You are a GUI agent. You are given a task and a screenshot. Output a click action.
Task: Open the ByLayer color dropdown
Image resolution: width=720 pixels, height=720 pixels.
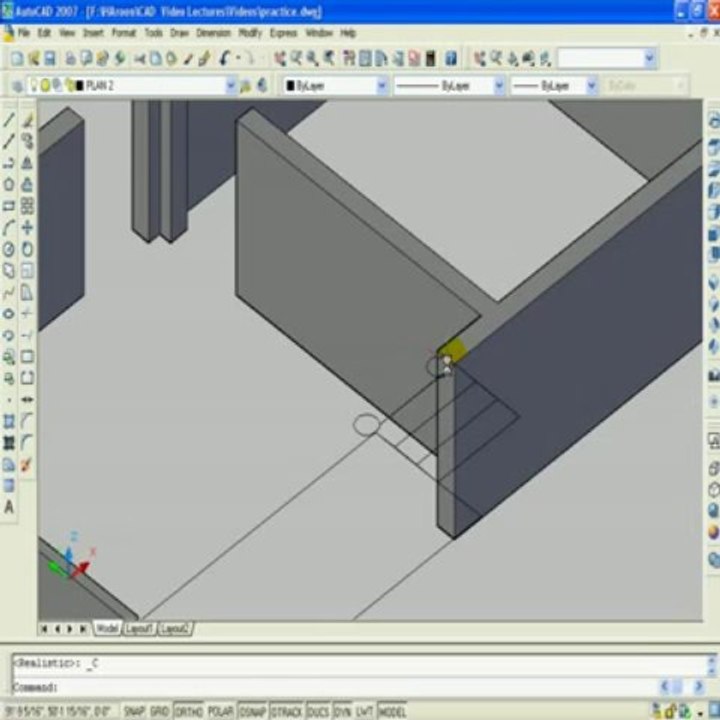[x=382, y=85]
